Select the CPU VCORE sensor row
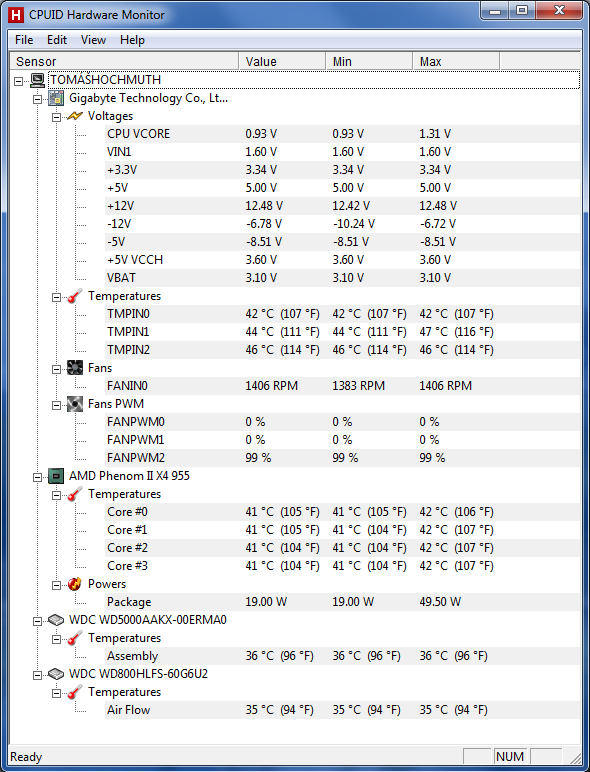The image size is (590, 772). [x=342, y=134]
